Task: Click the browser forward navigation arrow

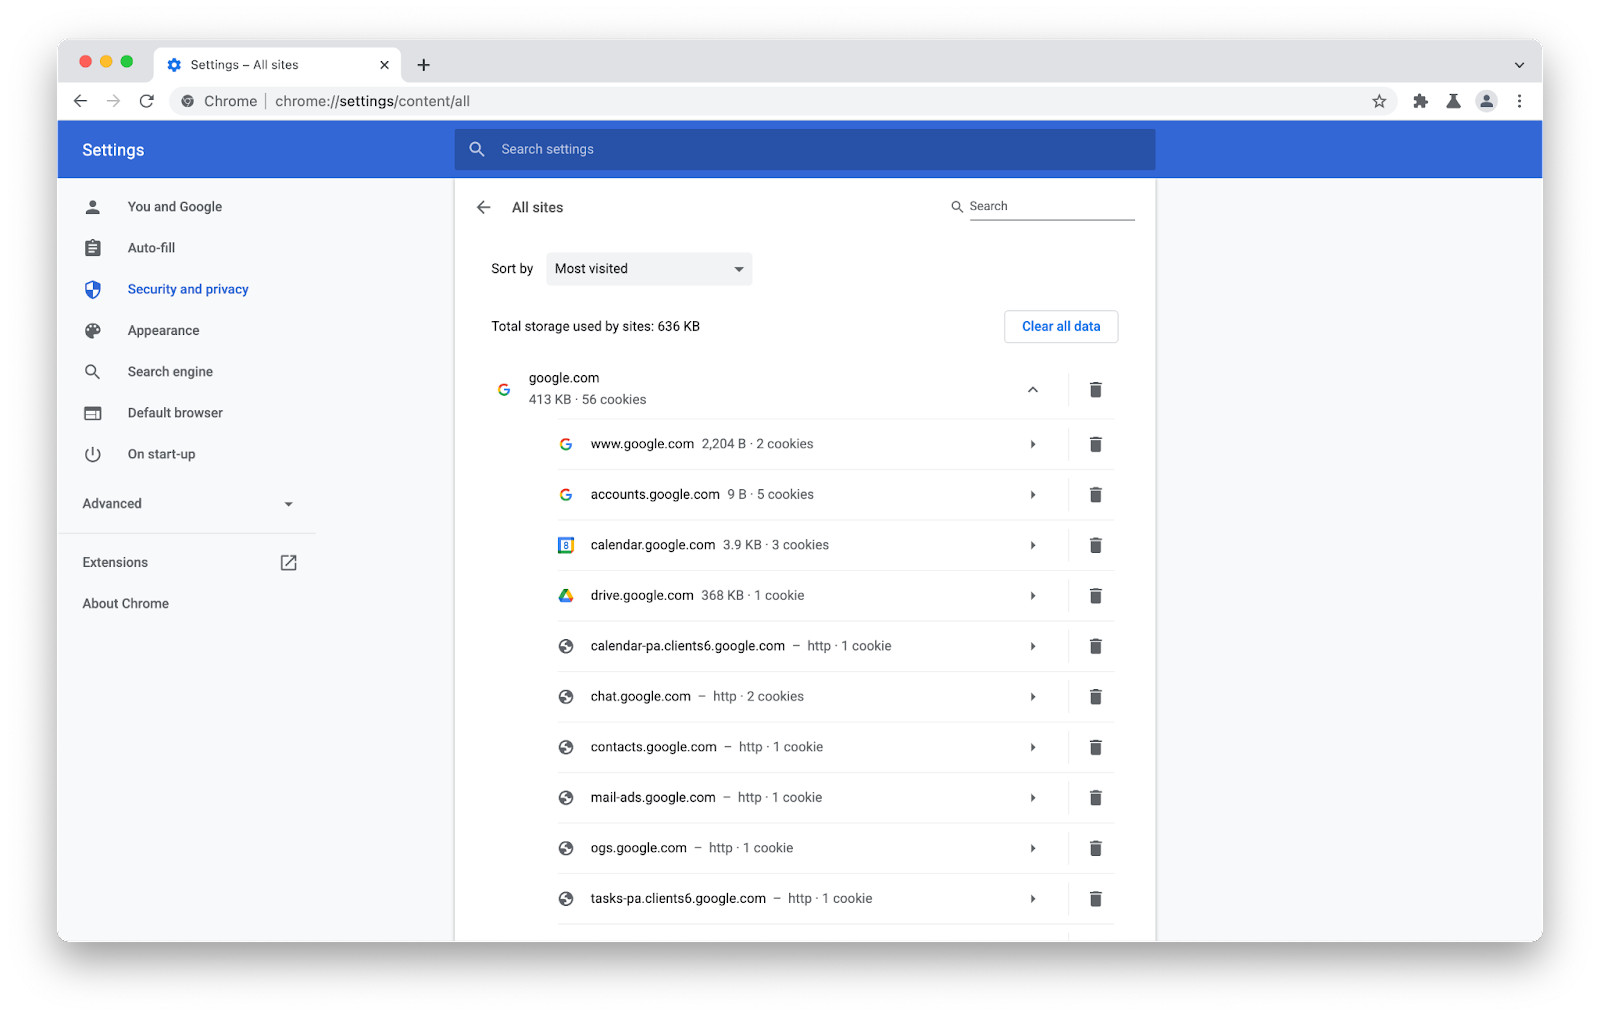Action: coord(114,101)
